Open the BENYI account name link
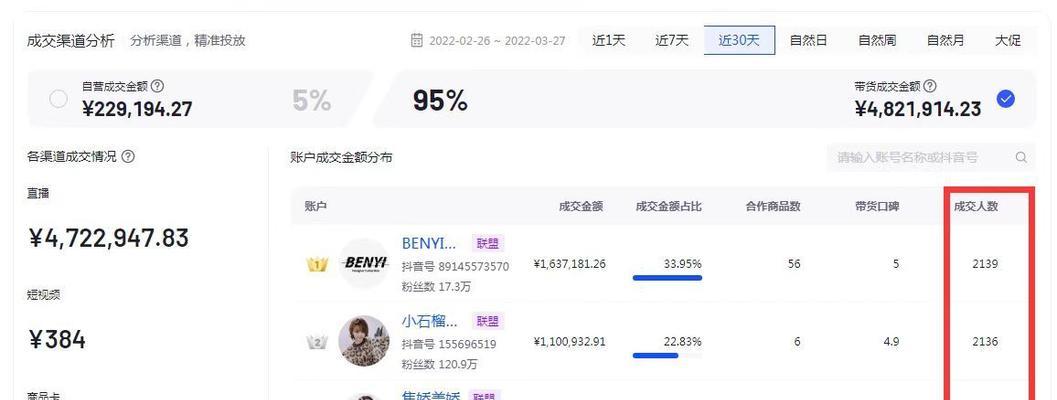 coord(429,243)
